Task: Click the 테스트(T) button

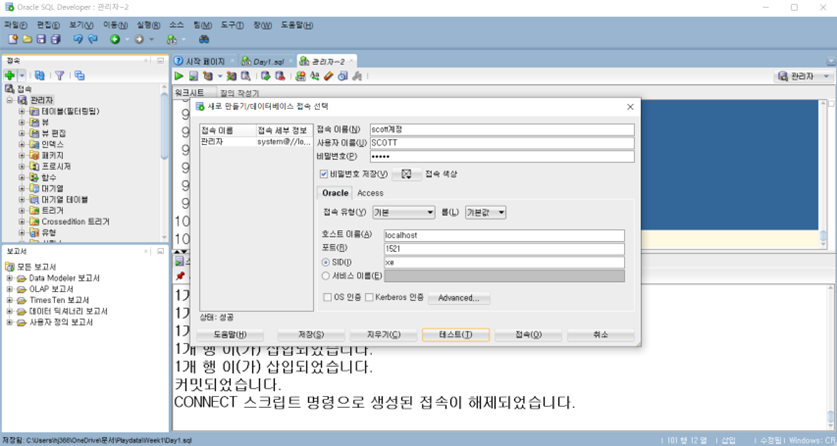Action: (455, 334)
